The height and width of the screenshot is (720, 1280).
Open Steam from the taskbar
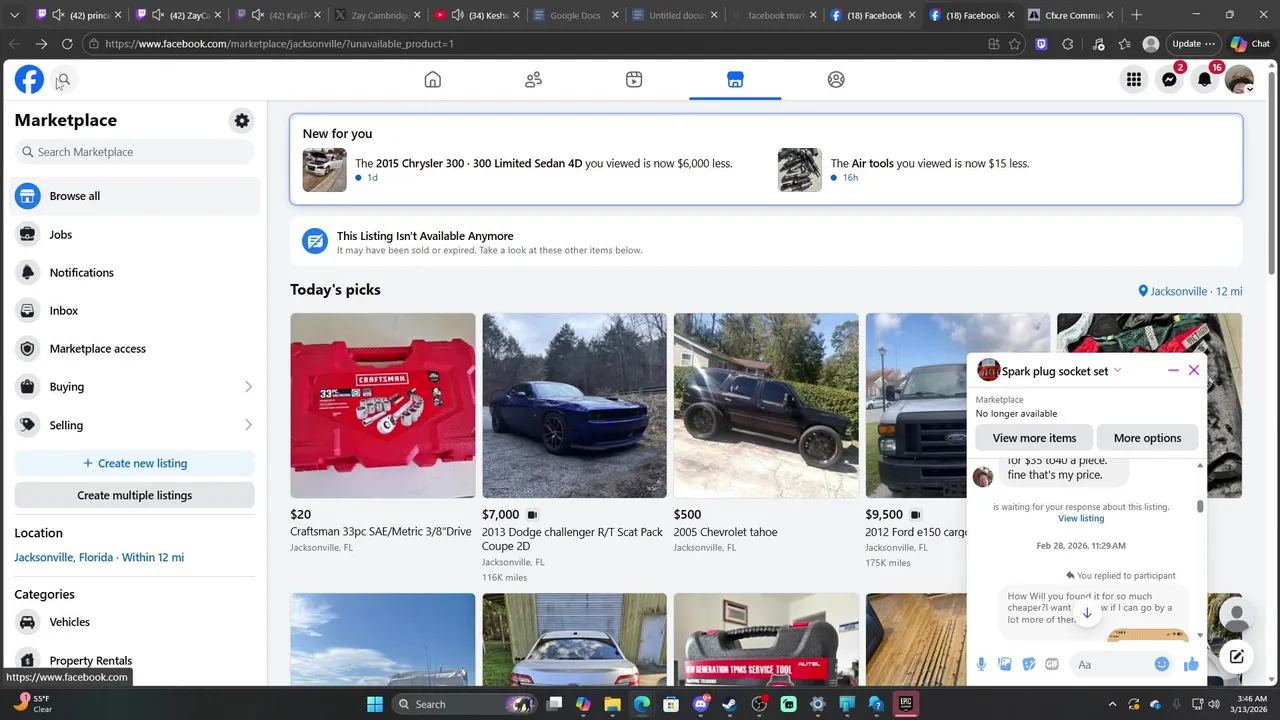(x=729, y=704)
